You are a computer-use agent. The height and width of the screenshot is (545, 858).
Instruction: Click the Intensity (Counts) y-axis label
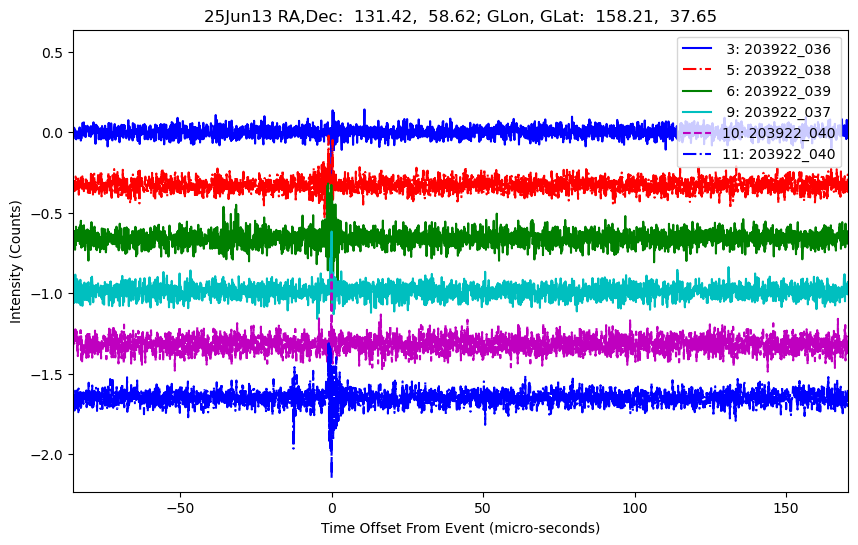pos(15,262)
